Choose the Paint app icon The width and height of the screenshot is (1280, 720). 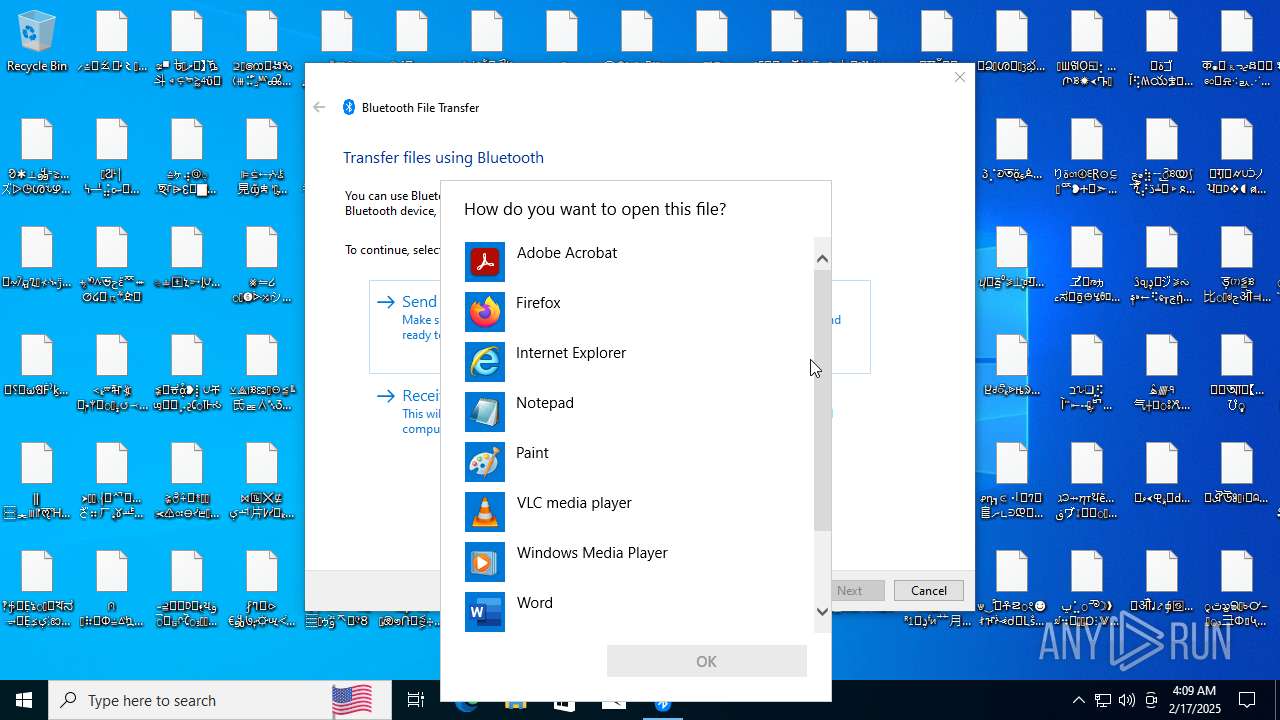pyautogui.click(x=485, y=462)
